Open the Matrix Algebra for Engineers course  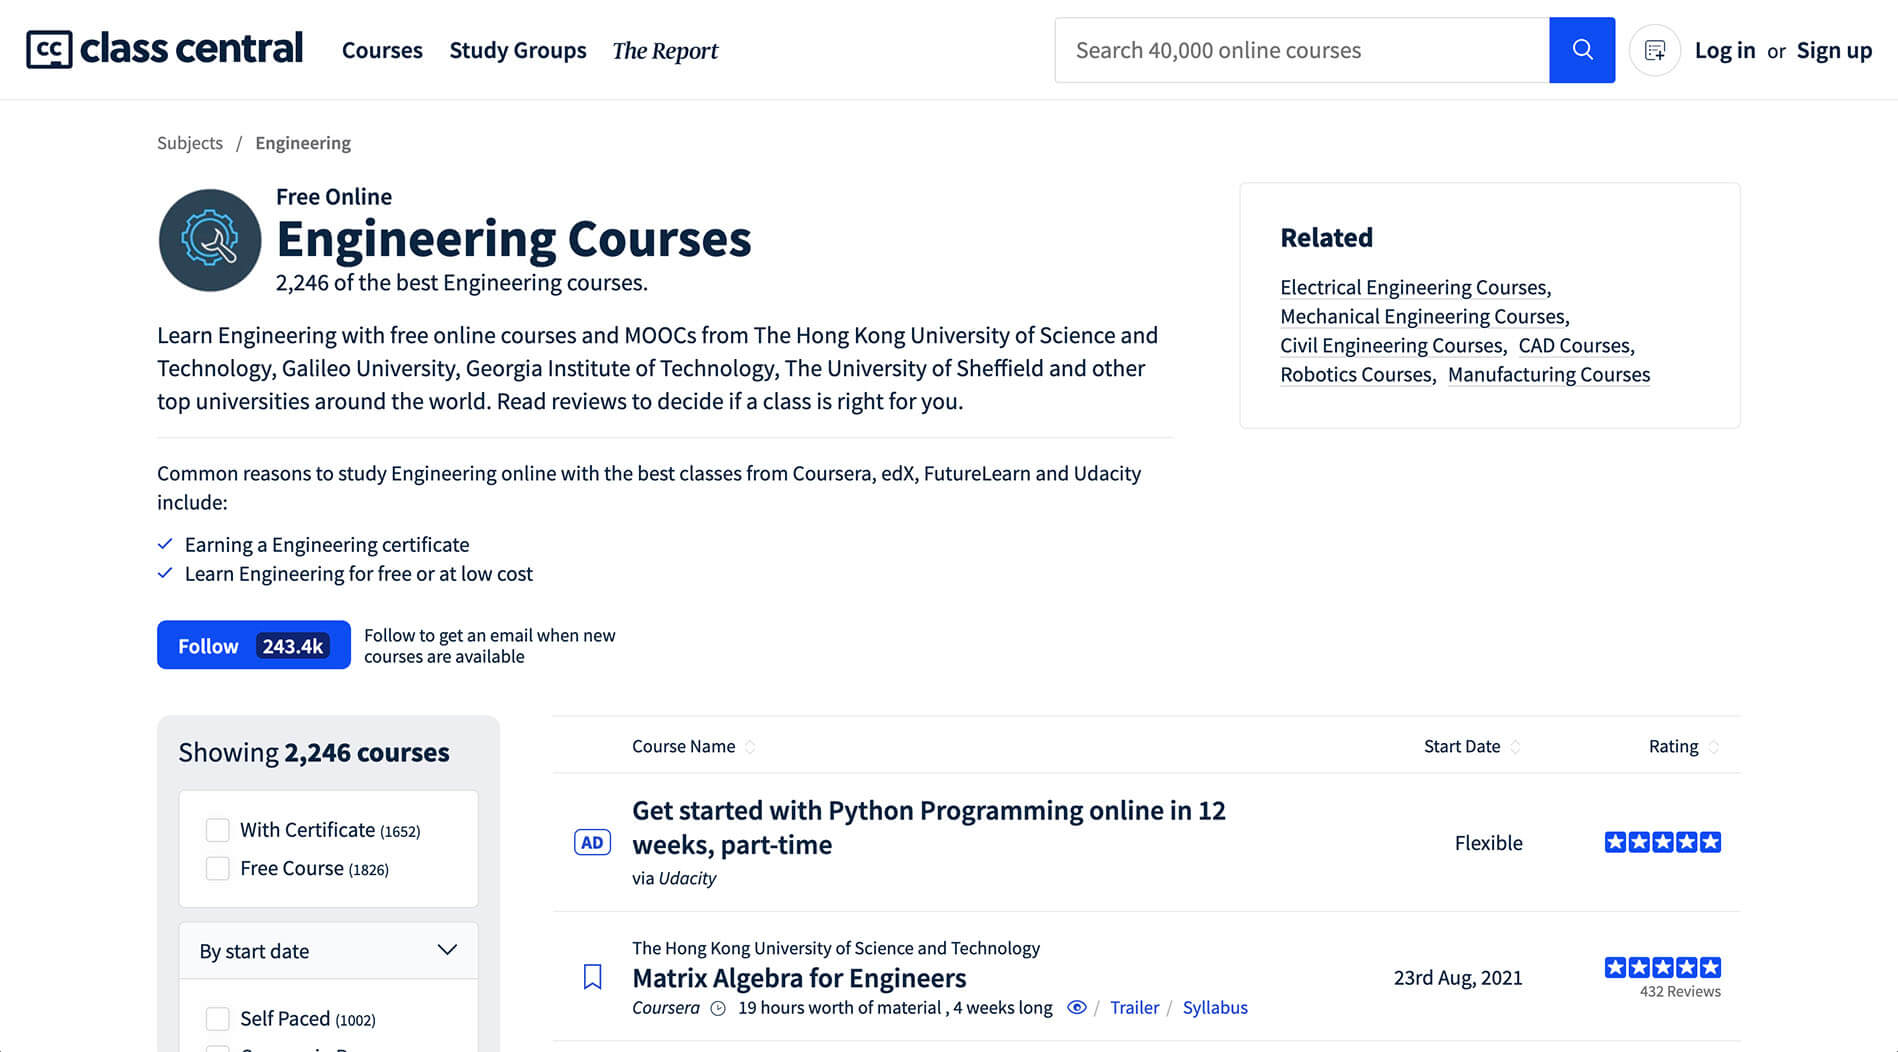click(799, 977)
